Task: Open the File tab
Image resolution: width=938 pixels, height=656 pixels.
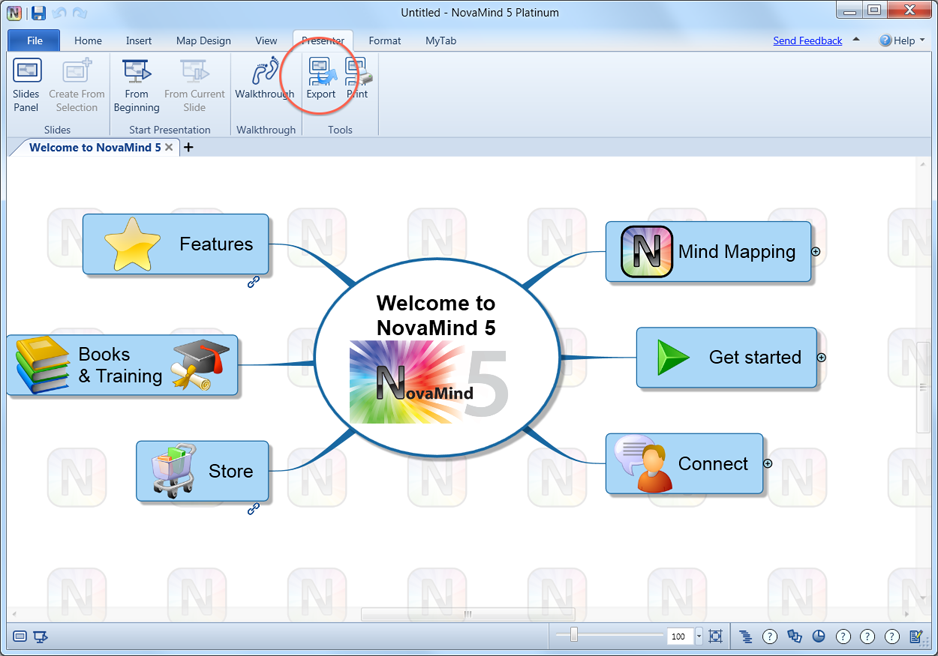Action: (x=34, y=41)
